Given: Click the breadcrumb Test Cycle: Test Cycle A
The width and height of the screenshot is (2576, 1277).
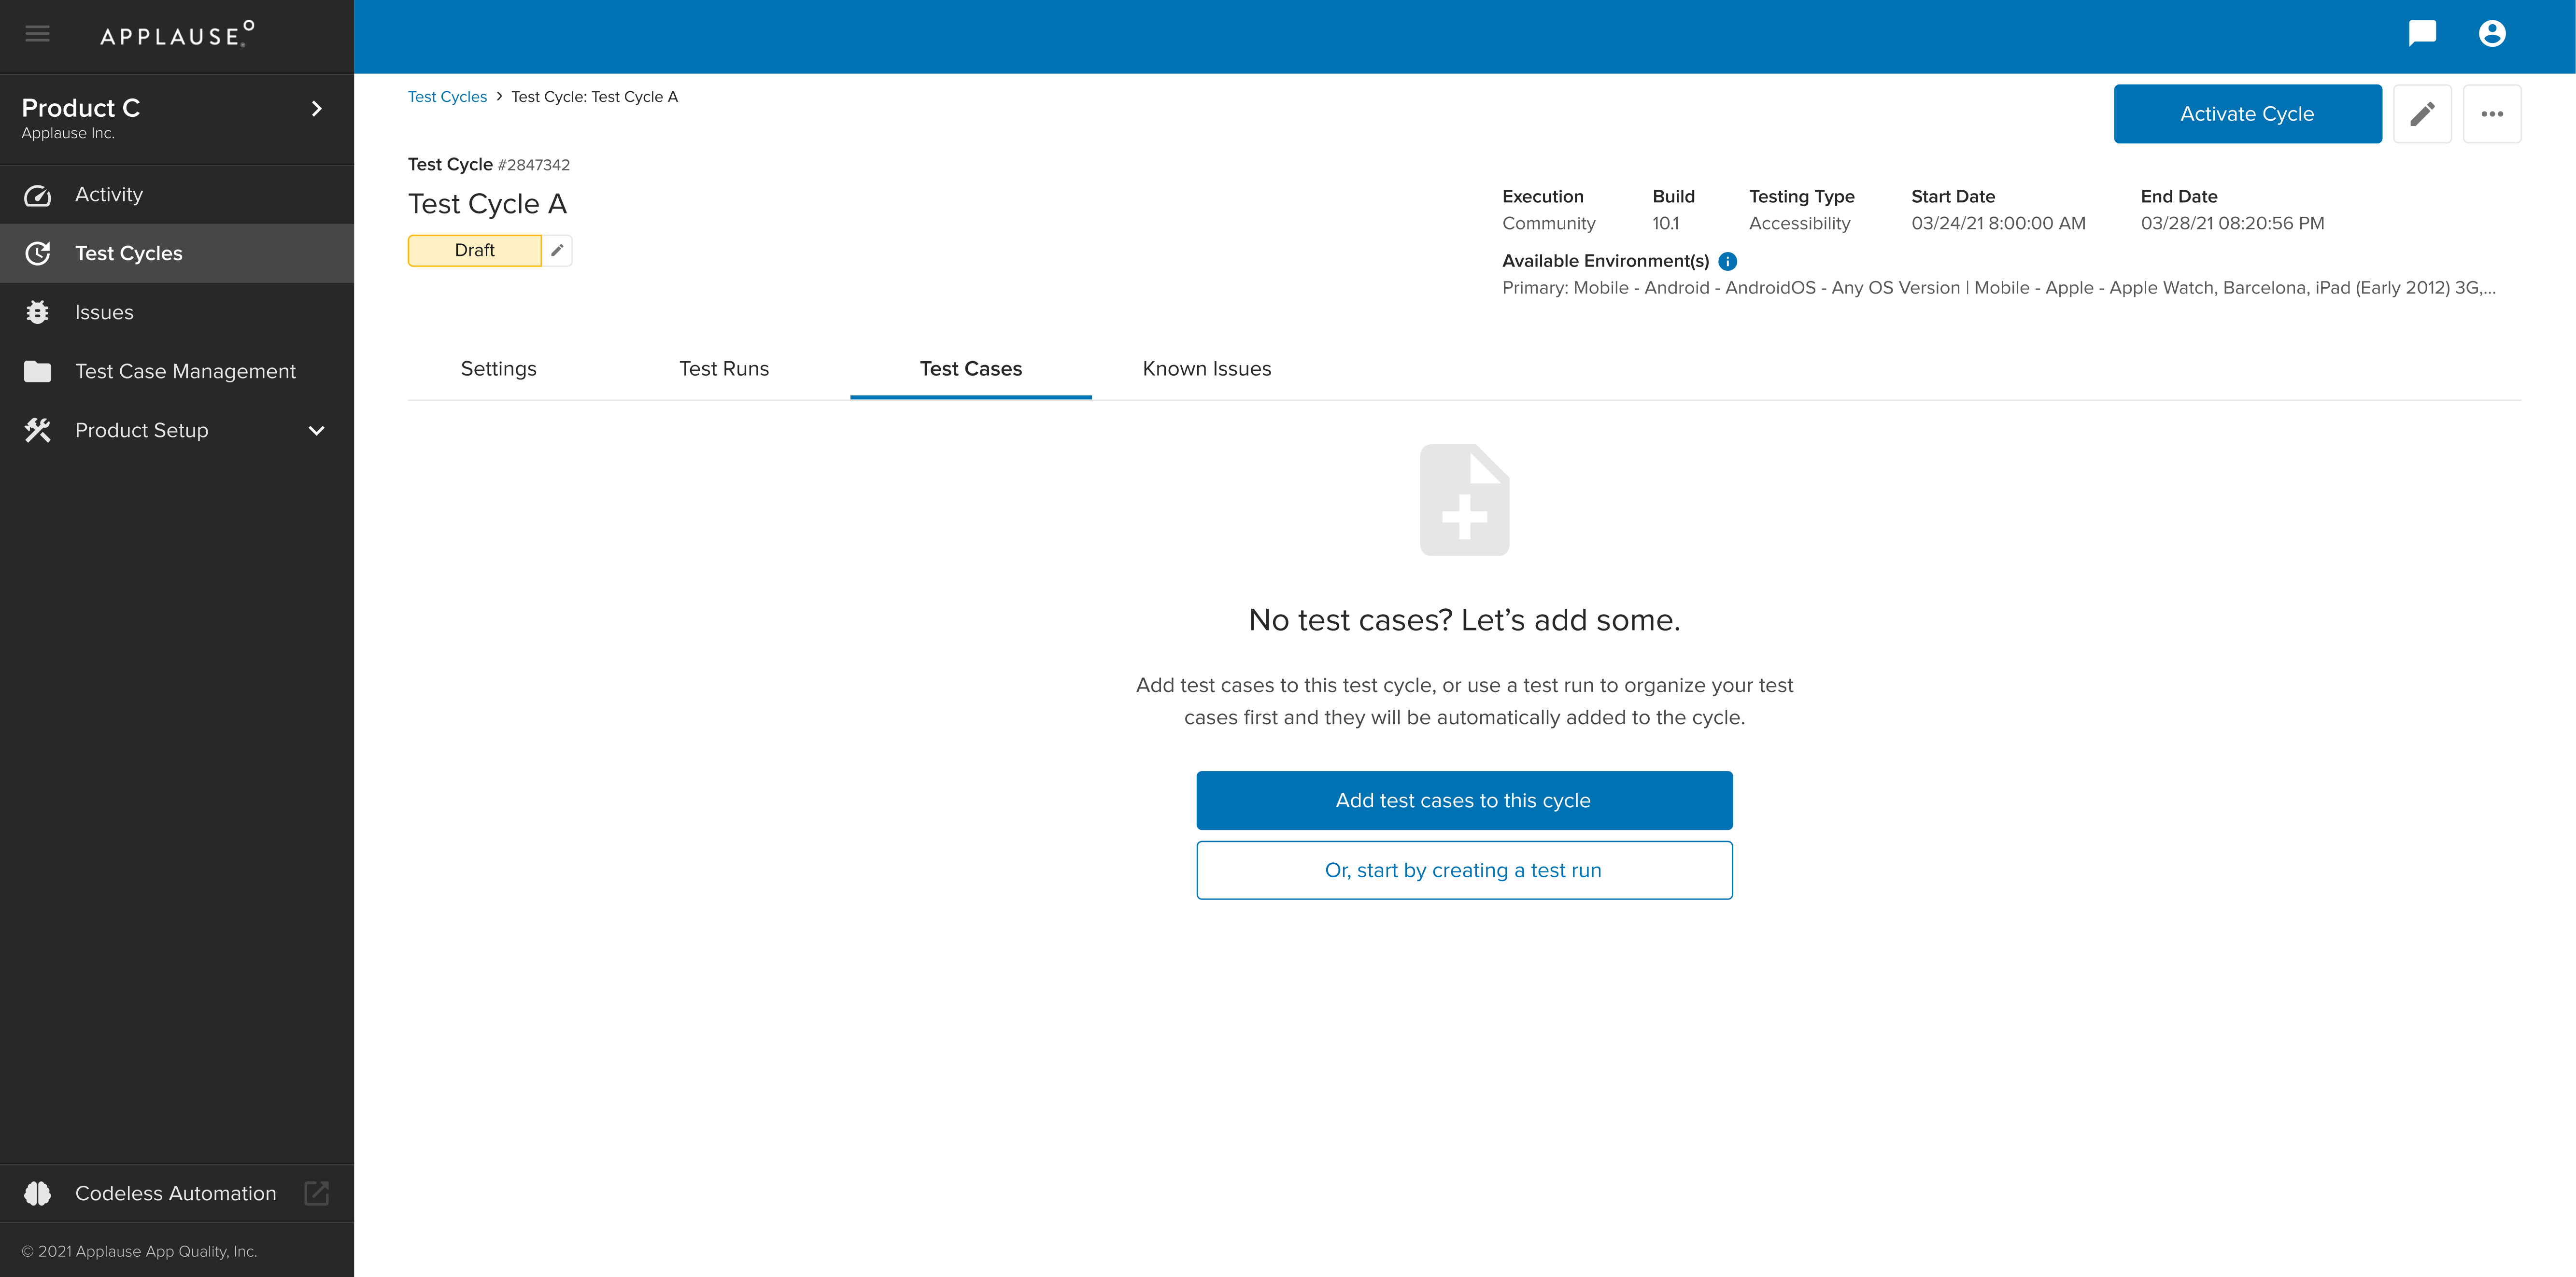Looking at the screenshot, I should point(594,97).
